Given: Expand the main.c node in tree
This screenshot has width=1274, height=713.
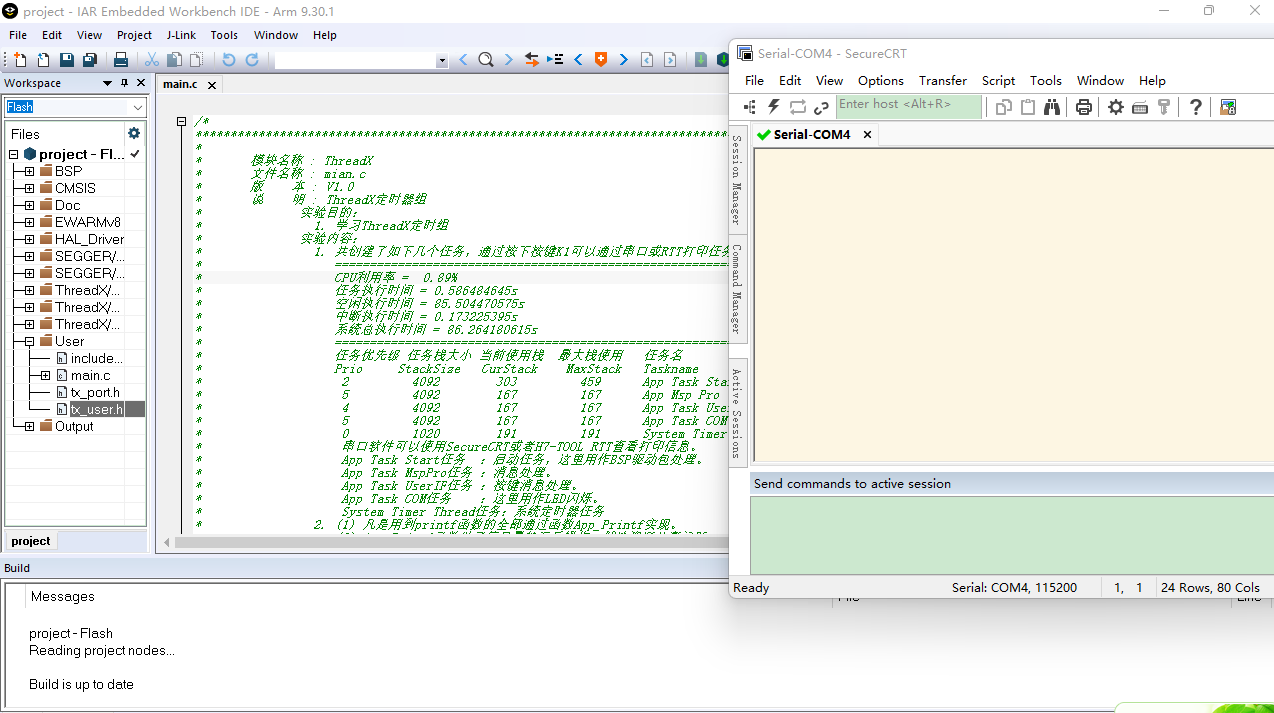Looking at the screenshot, I should coord(45,375).
